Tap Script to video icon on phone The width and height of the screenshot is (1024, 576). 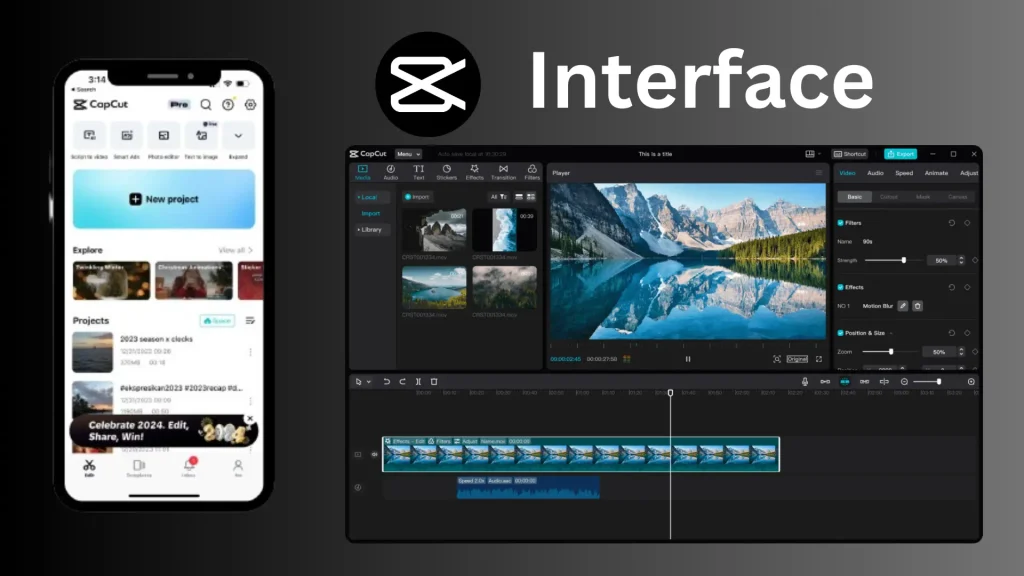coord(89,135)
